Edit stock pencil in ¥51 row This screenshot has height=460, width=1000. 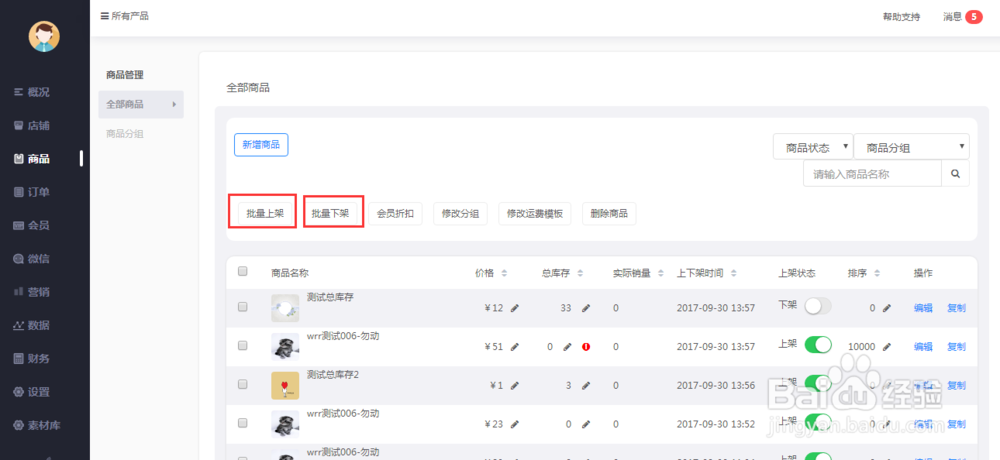pyautogui.click(x=567, y=347)
